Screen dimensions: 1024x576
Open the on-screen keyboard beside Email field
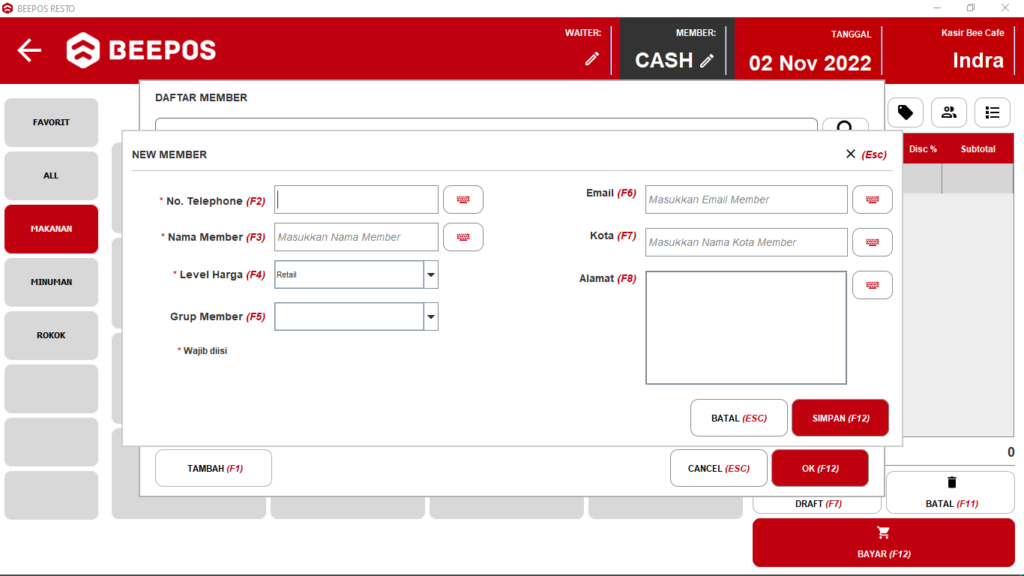tap(872, 199)
